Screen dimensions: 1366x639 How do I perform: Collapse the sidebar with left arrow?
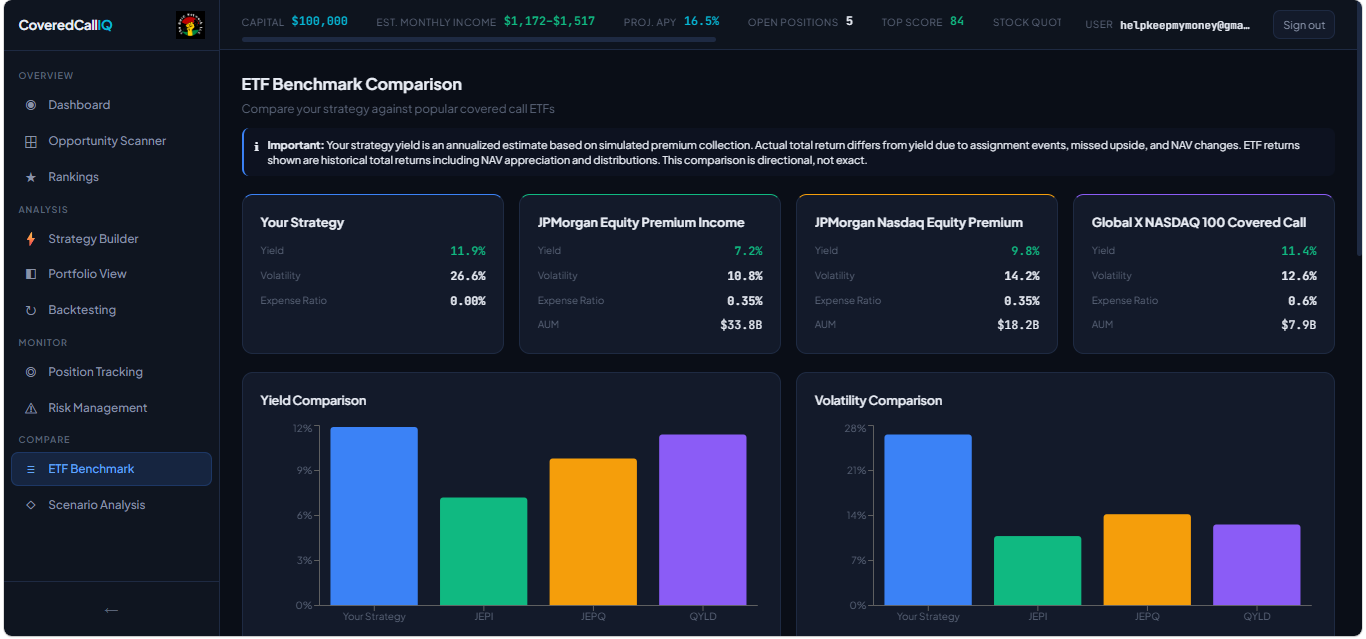(111, 610)
